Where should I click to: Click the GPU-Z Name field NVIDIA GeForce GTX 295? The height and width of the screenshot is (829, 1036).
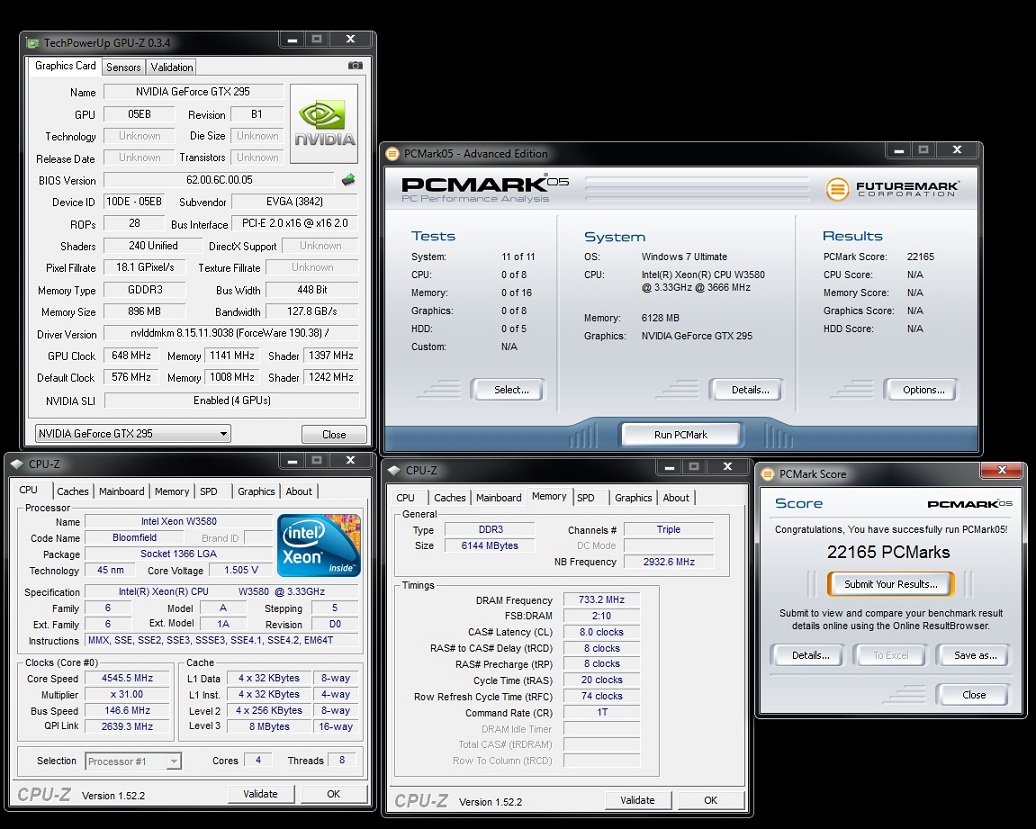(x=194, y=92)
